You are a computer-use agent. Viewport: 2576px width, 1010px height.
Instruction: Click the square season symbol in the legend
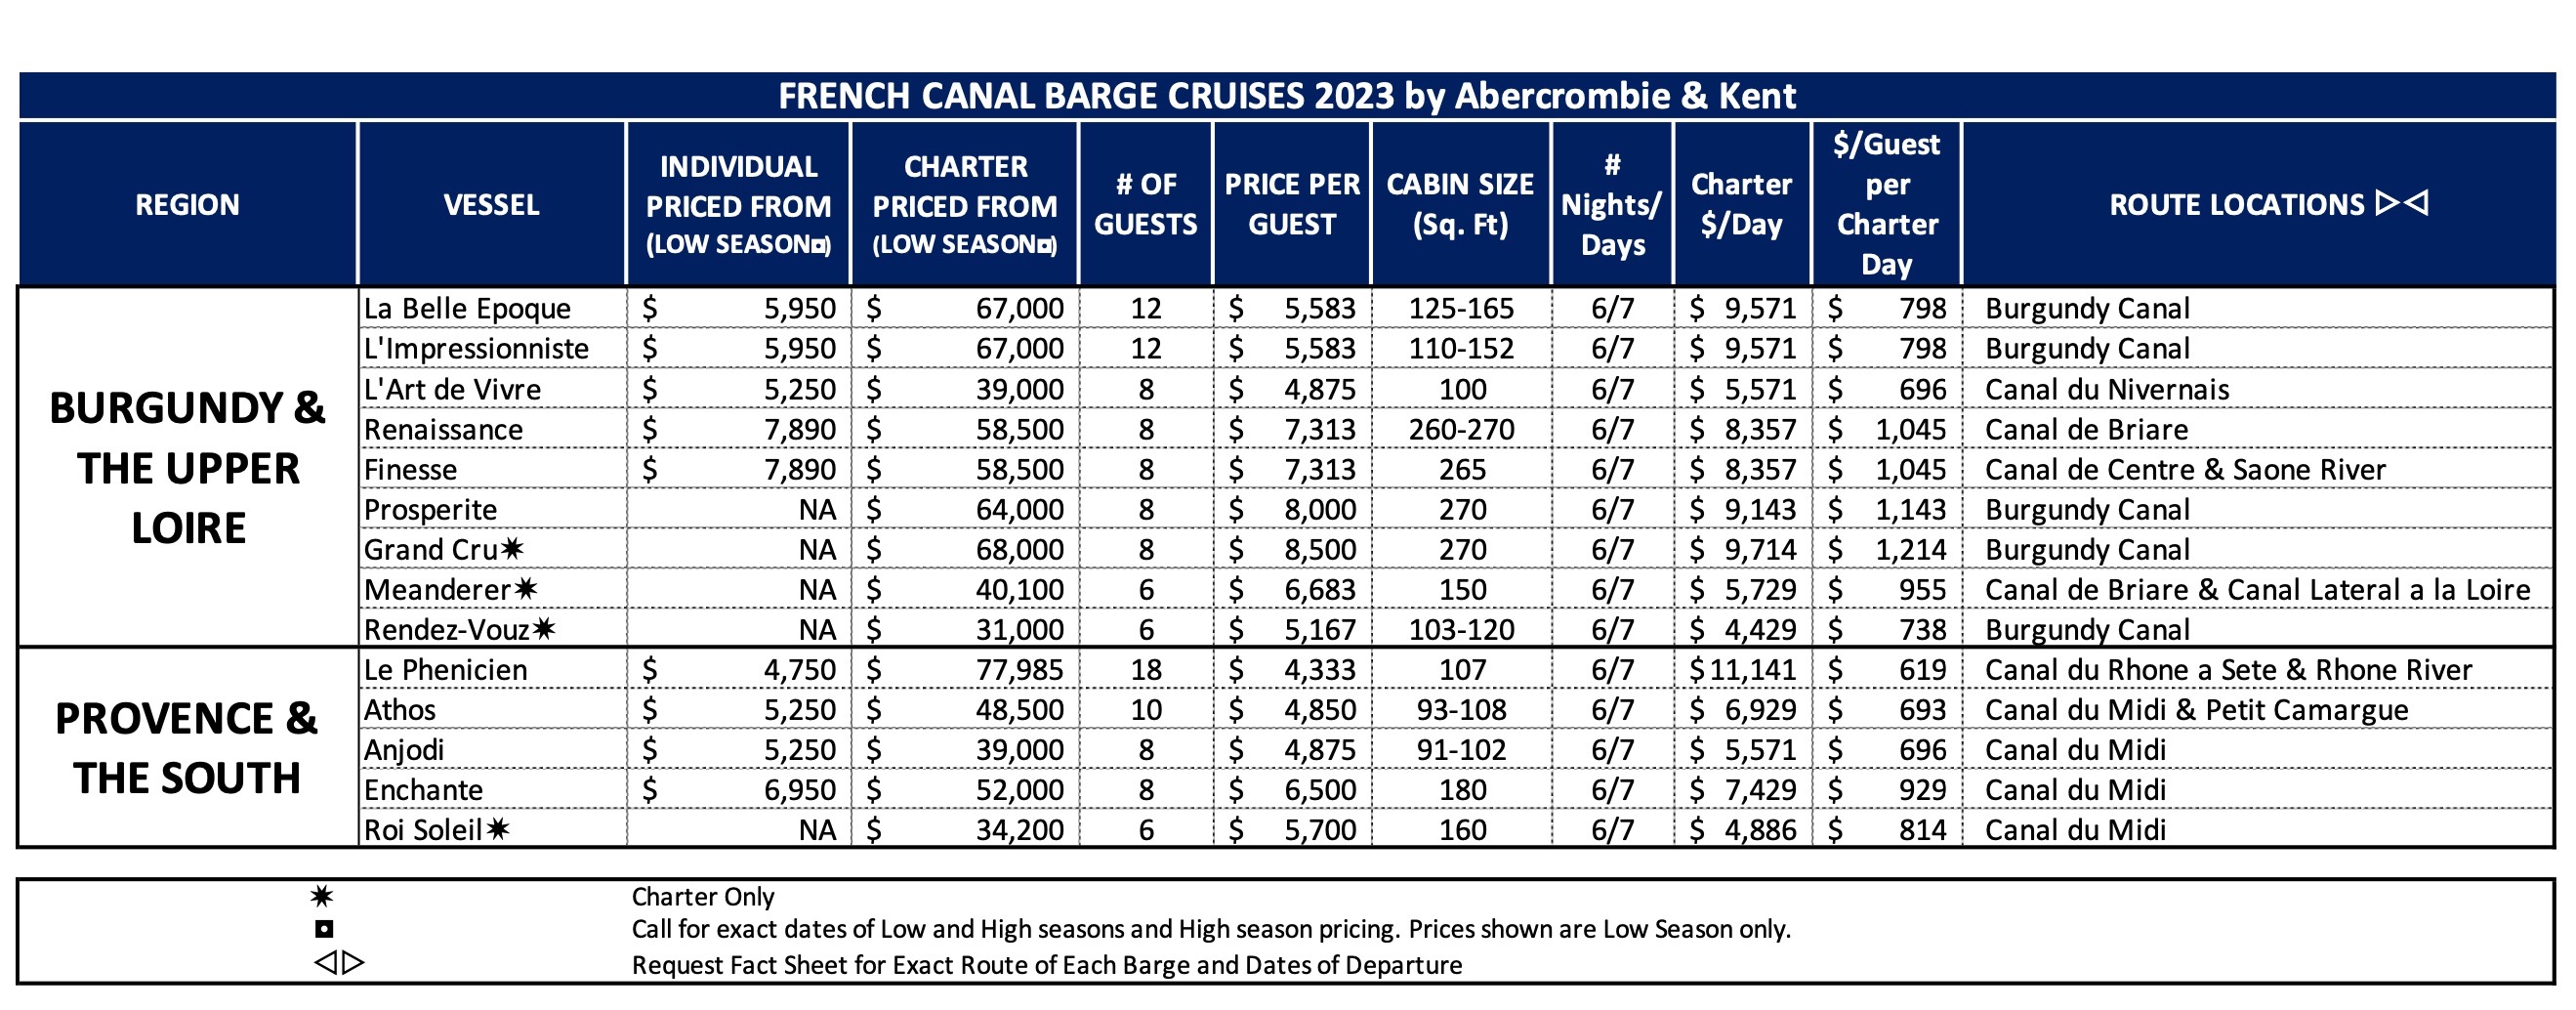click(x=324, y=929)
